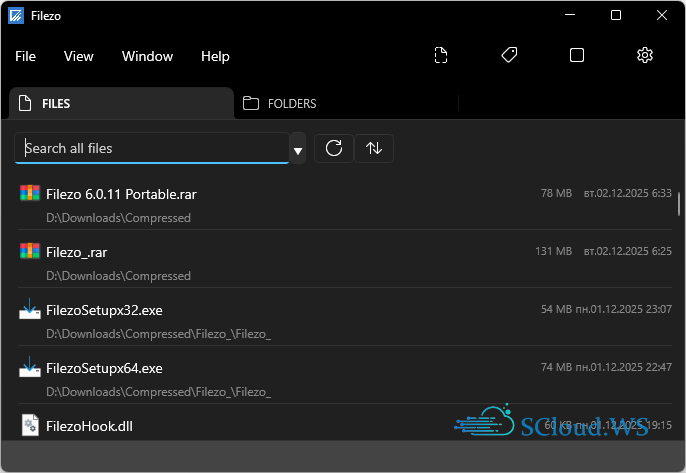This screenshot has height=473, width=686.
Task: Click the FilezoSetupx64.exe installer icon
Action: pyautogui.click(x=30, y=368)
